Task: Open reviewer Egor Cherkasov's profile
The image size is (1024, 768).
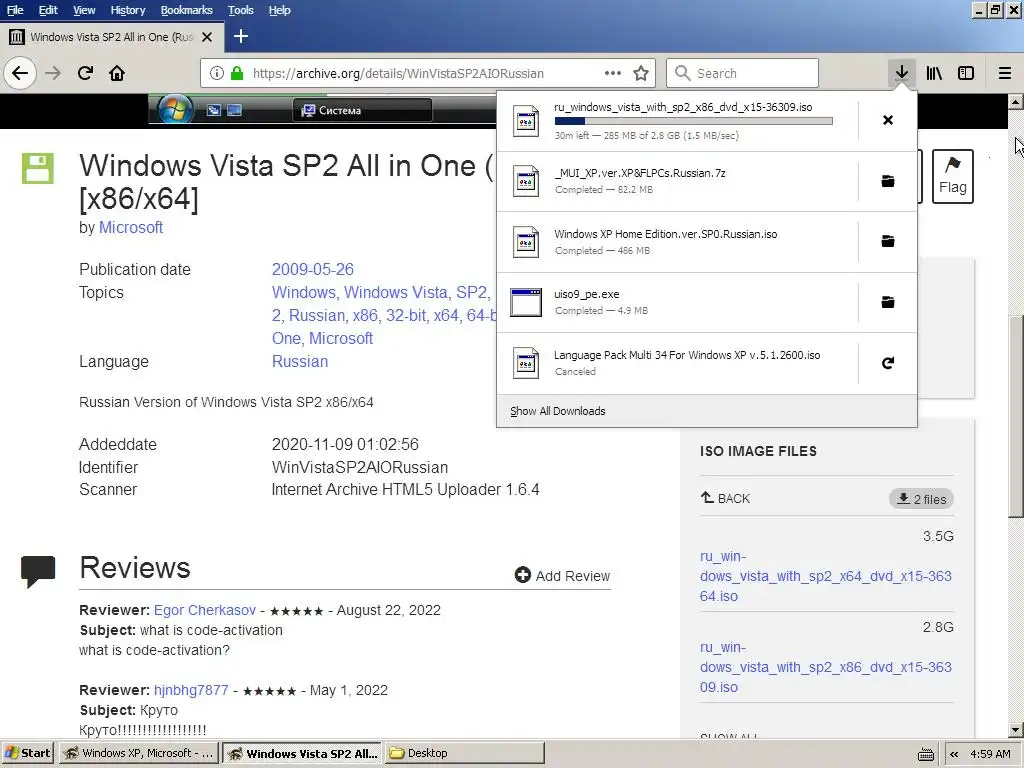Action: (204, 610)
